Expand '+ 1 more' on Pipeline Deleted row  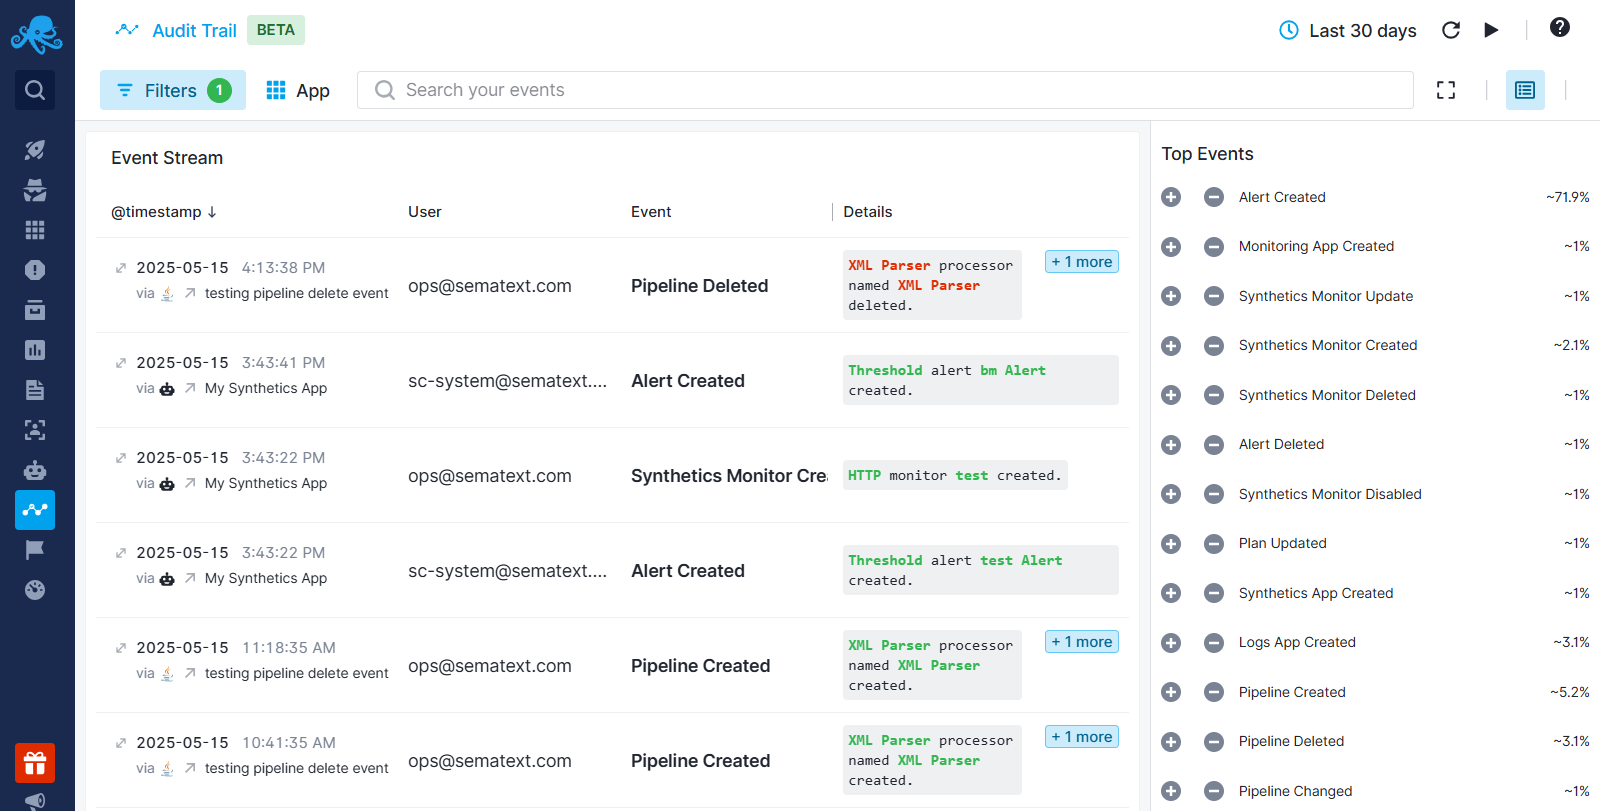click(x=1081, y=262)
